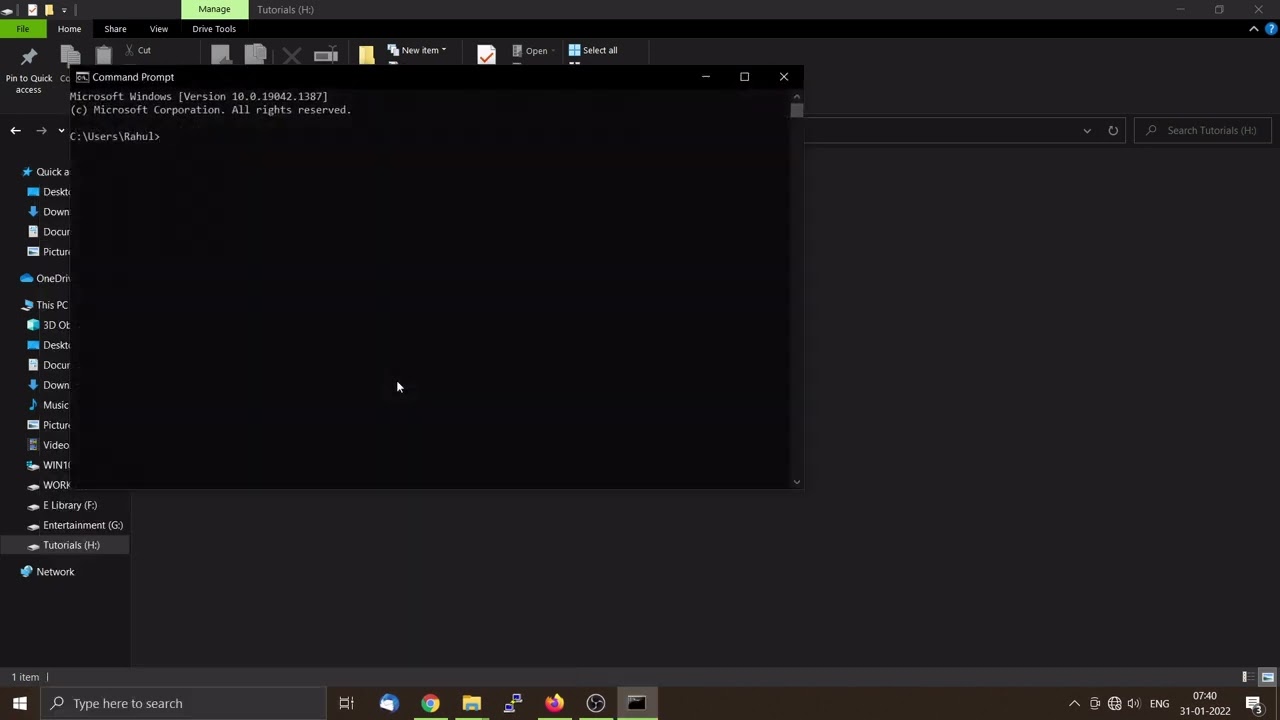1280x720 pixels.
Task: Open 3D Objects under This PC
Action: (49, 325)
